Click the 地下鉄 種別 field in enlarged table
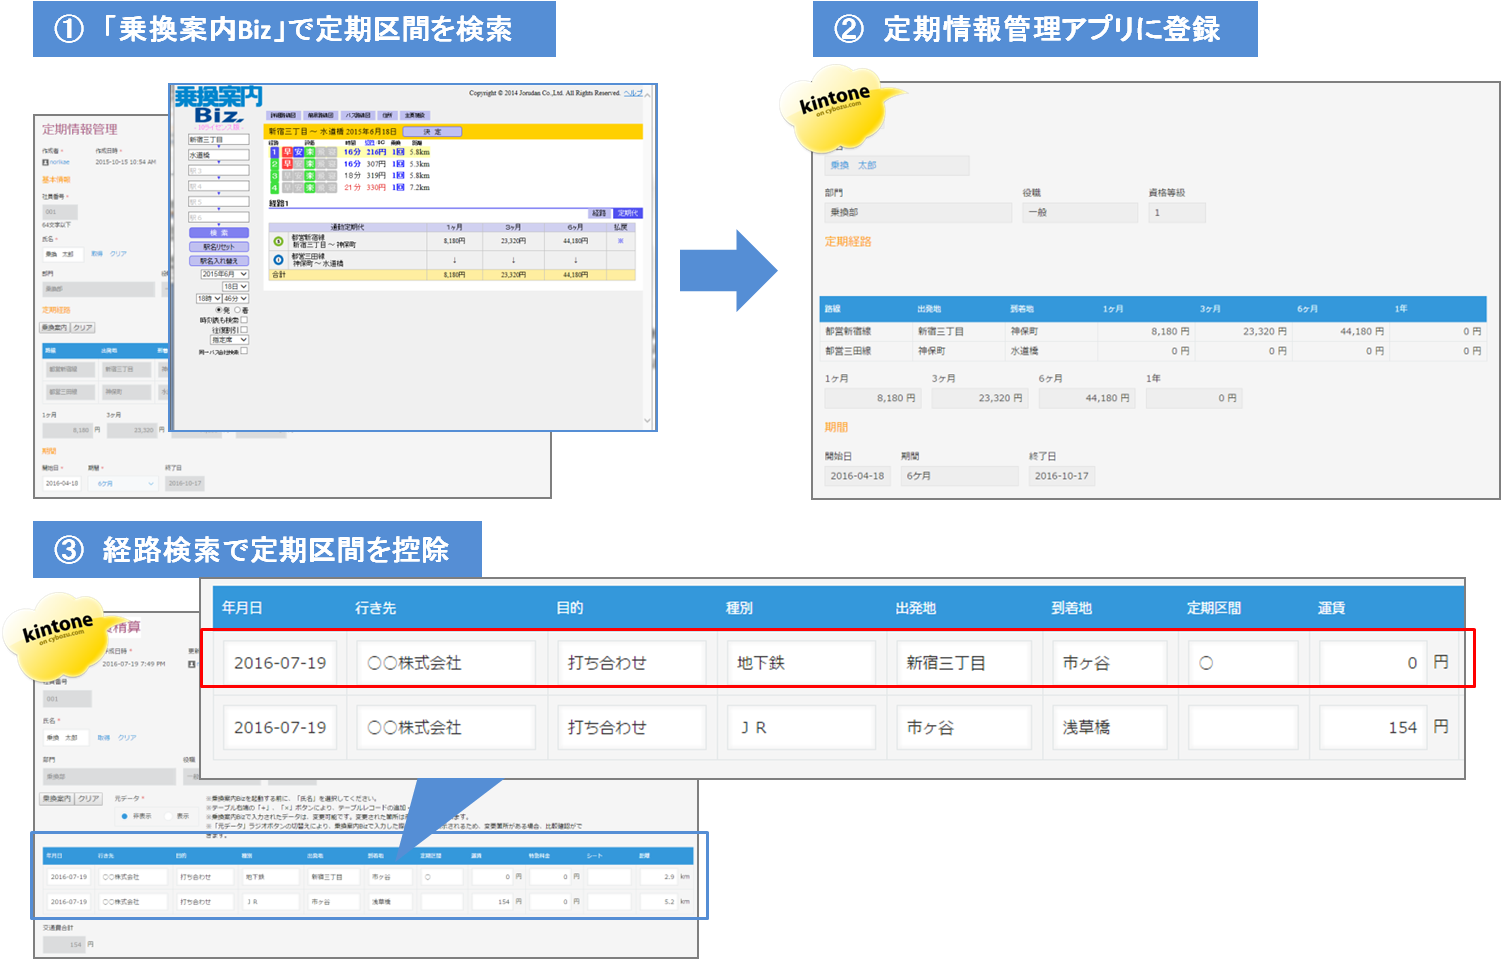The height and width of the screenshot is (960, 1502). coord(802,662)
